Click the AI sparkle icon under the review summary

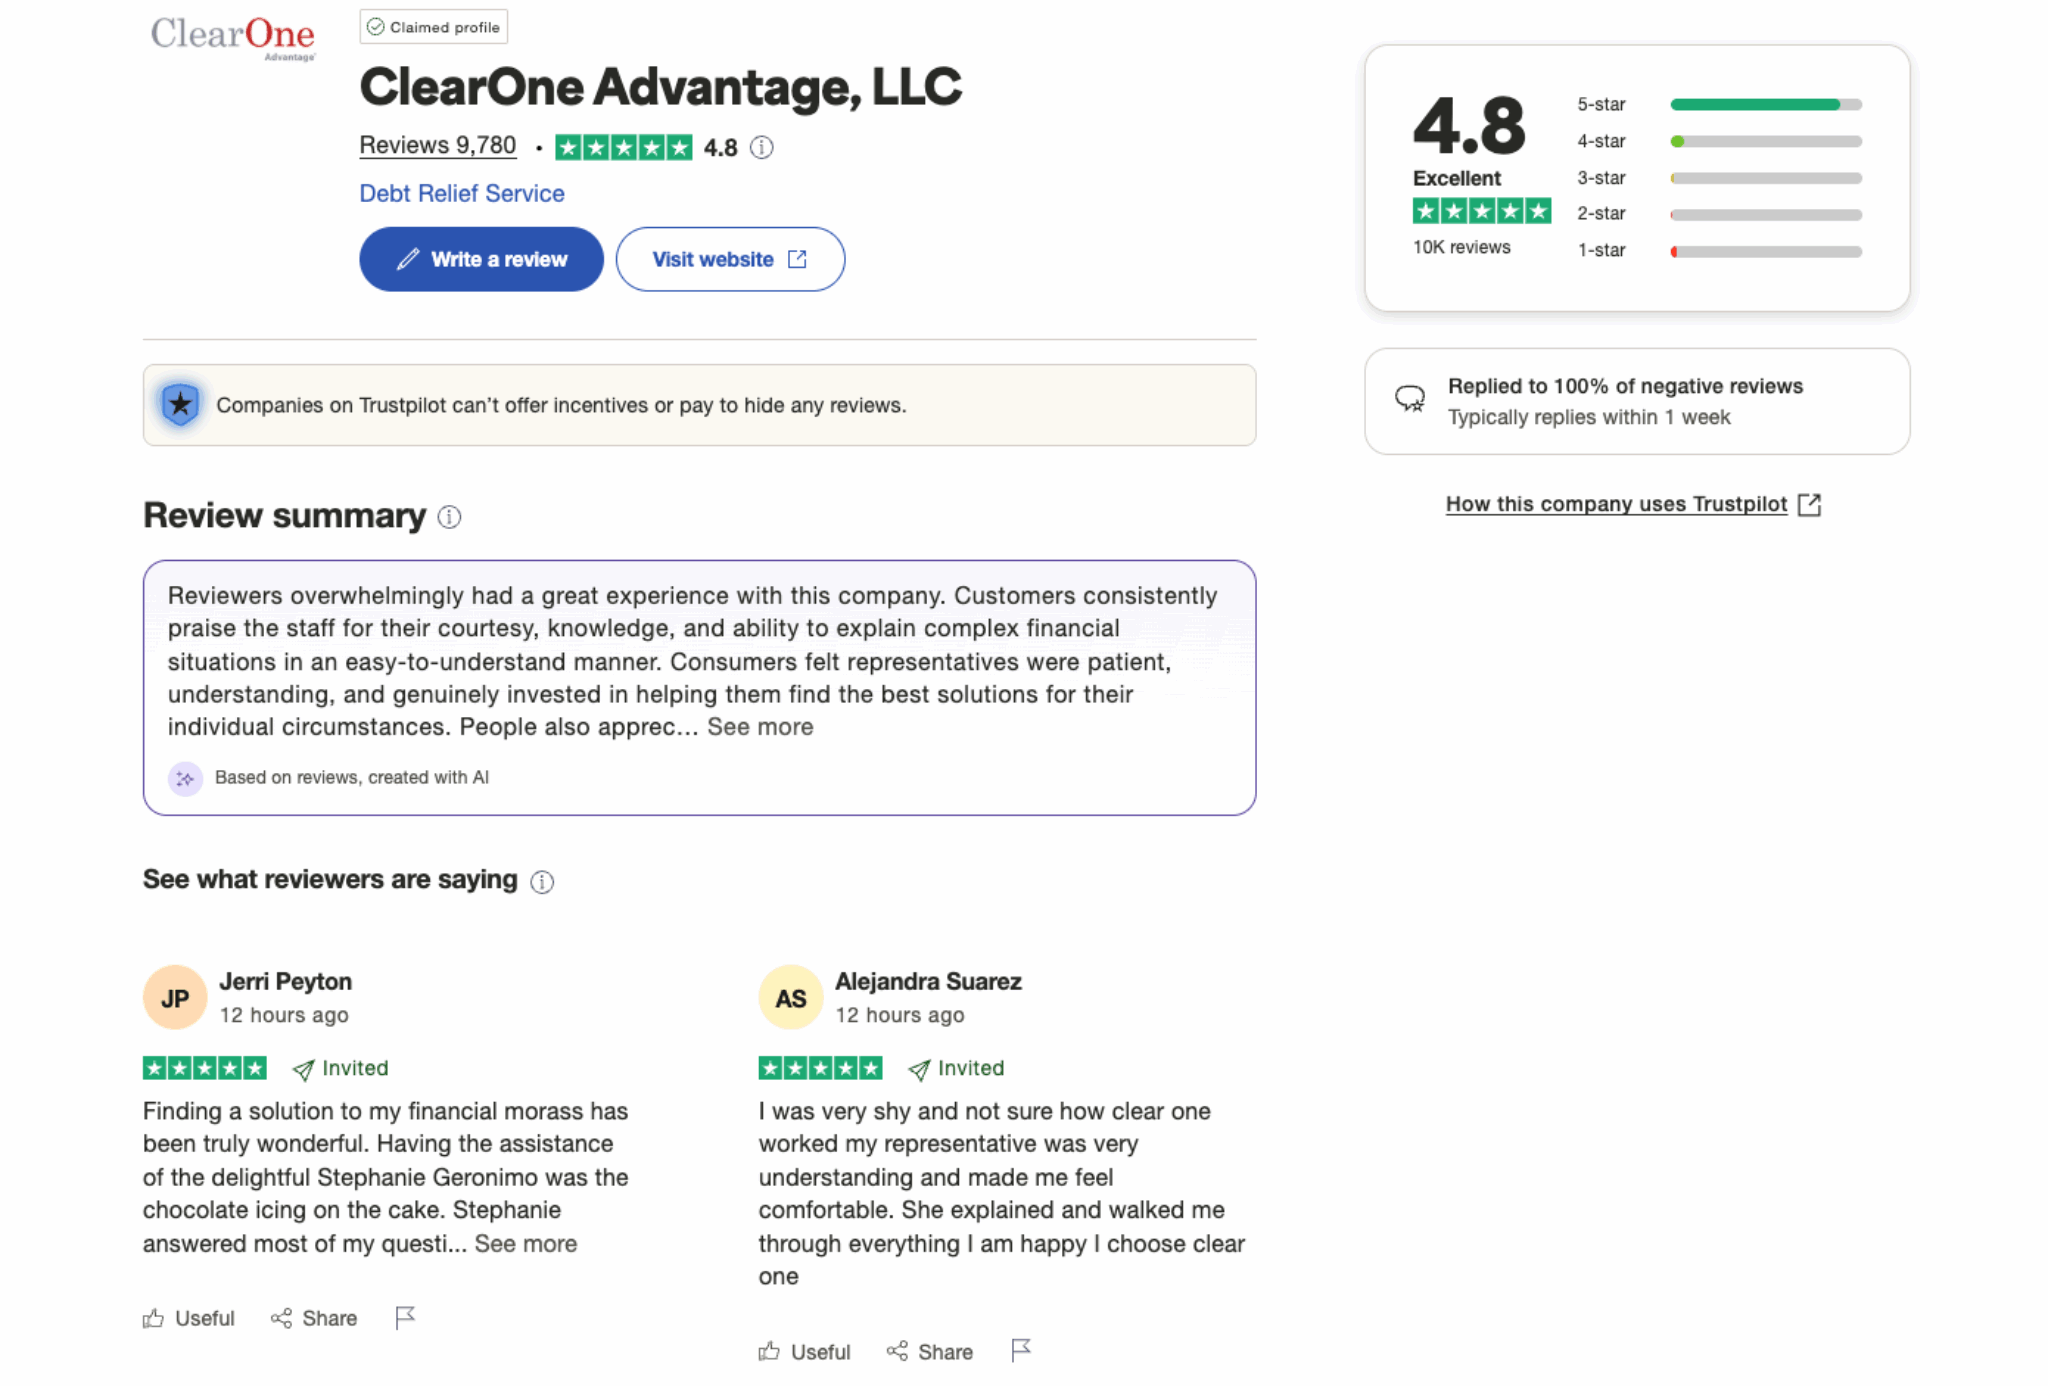186,778
